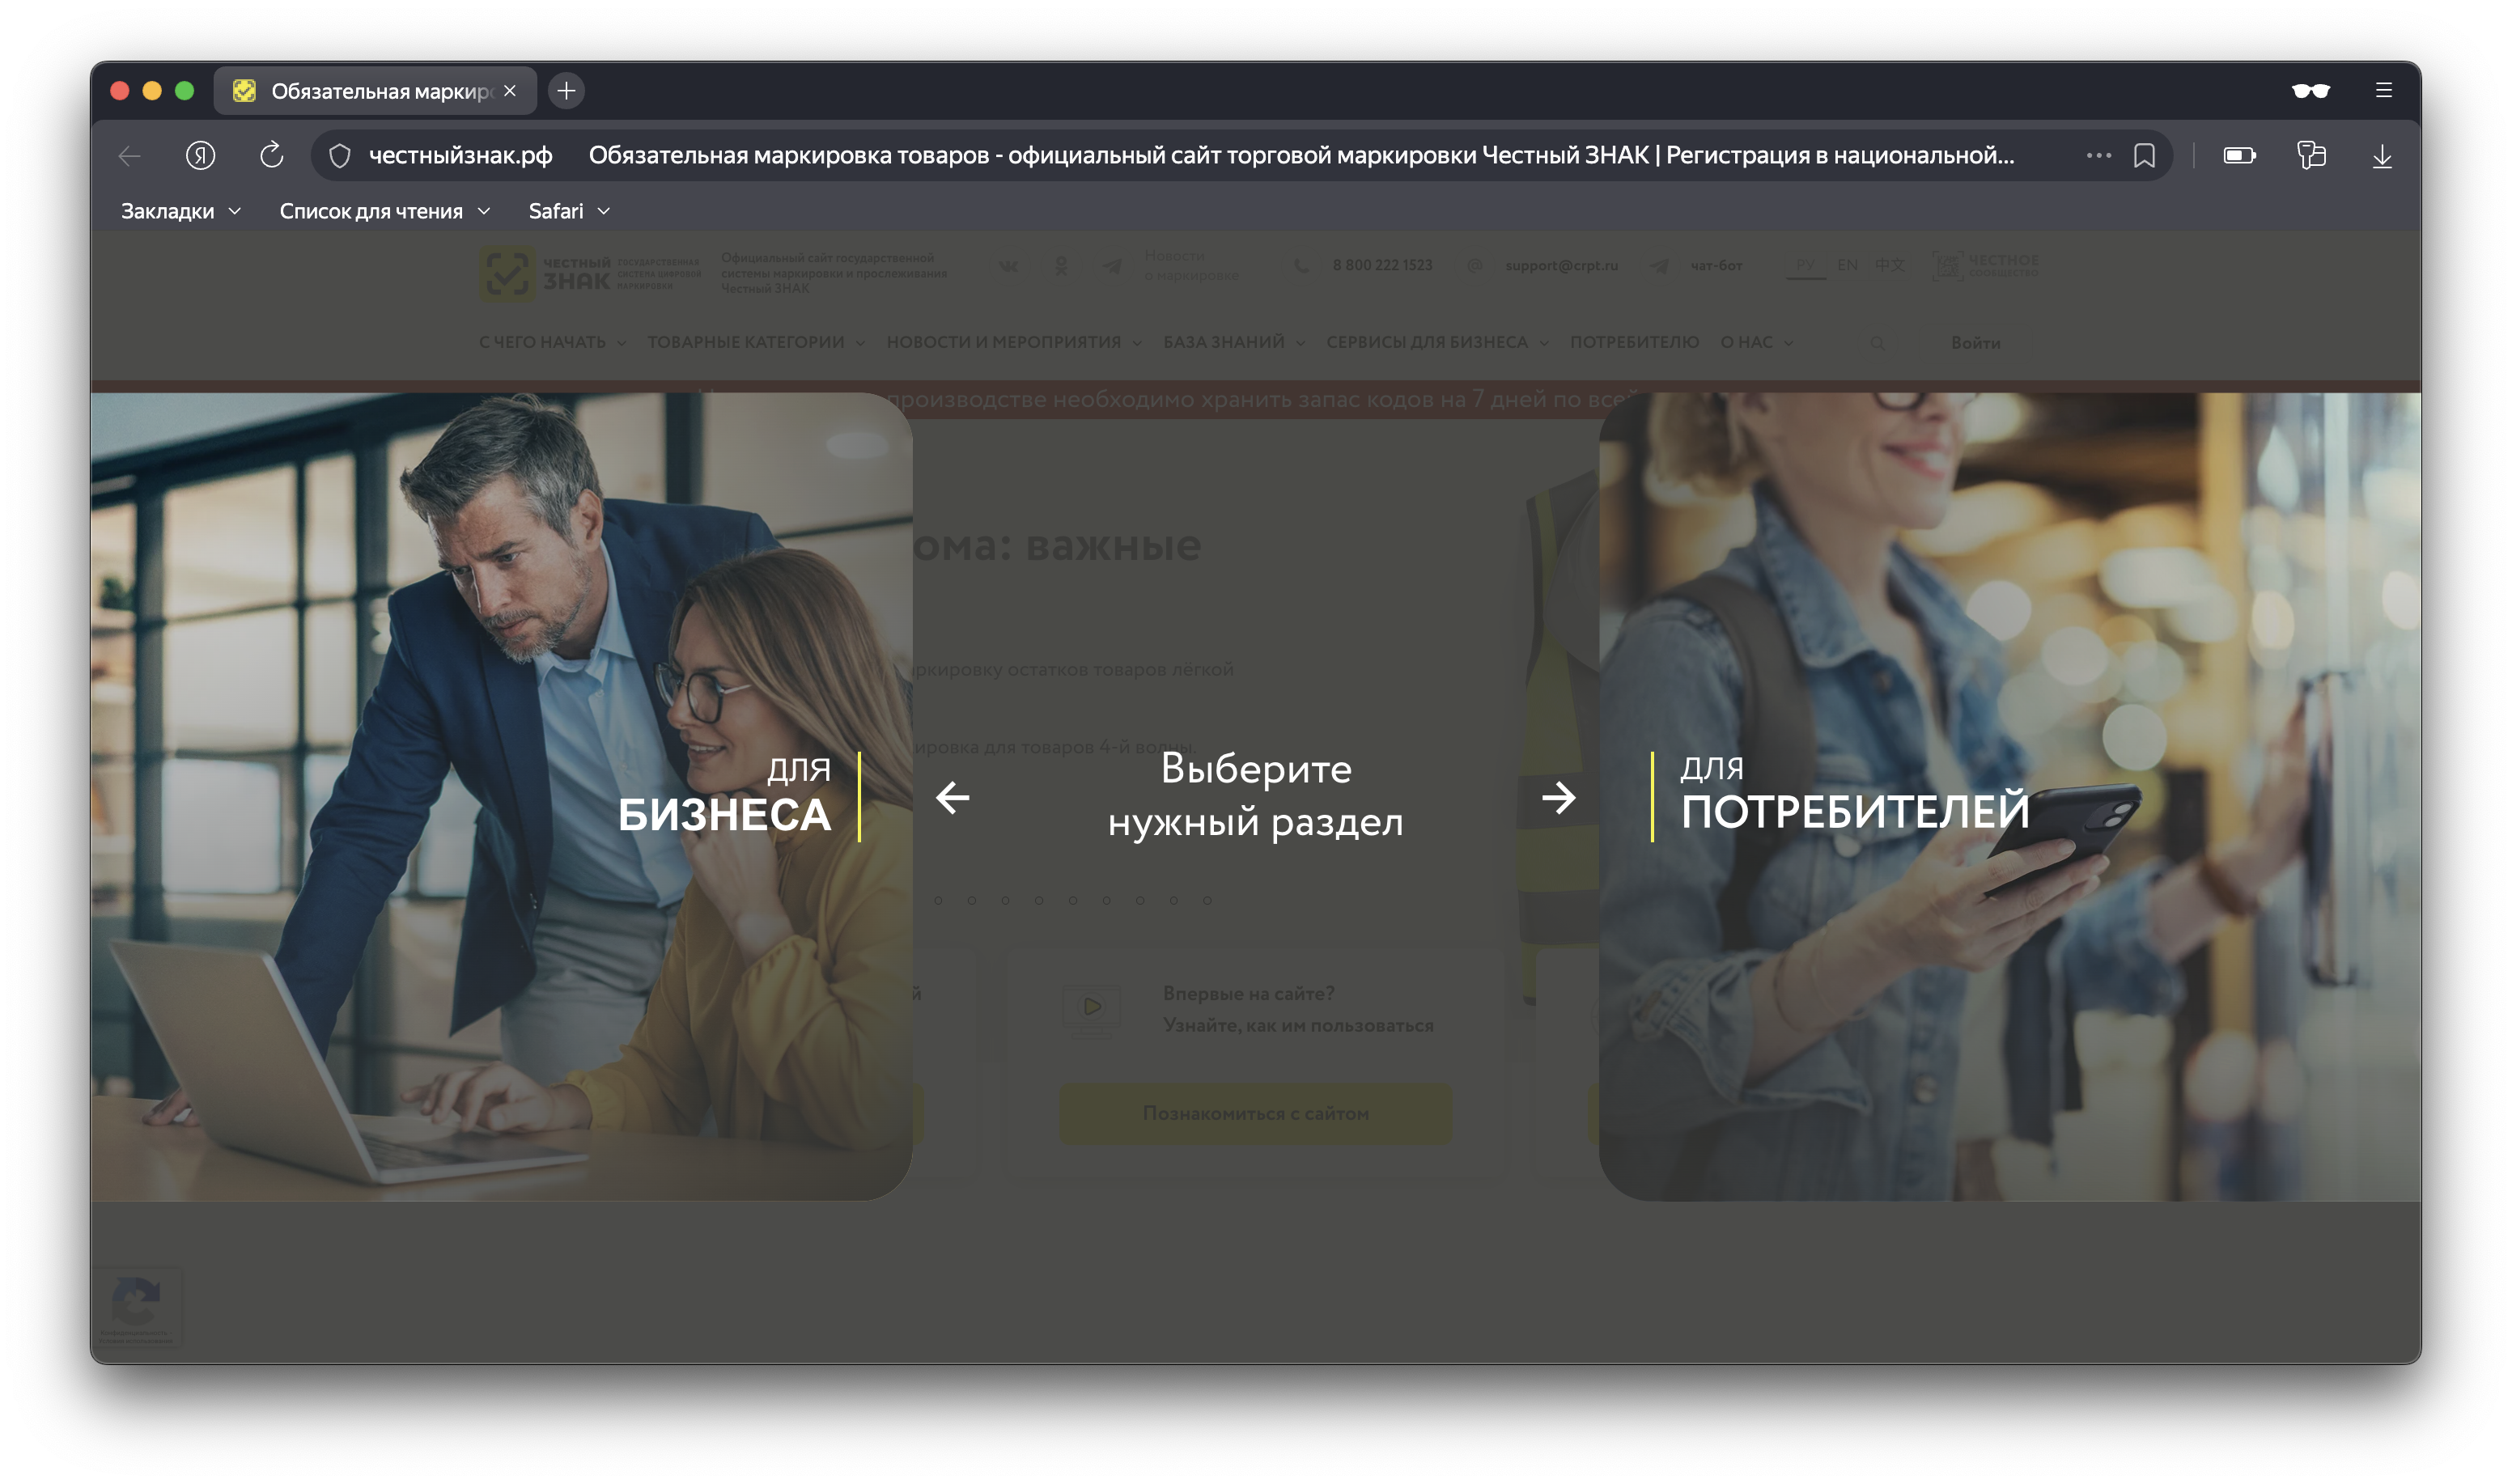
Task: Expand the Список для чтения dropdown
Action: pos(384,211)
